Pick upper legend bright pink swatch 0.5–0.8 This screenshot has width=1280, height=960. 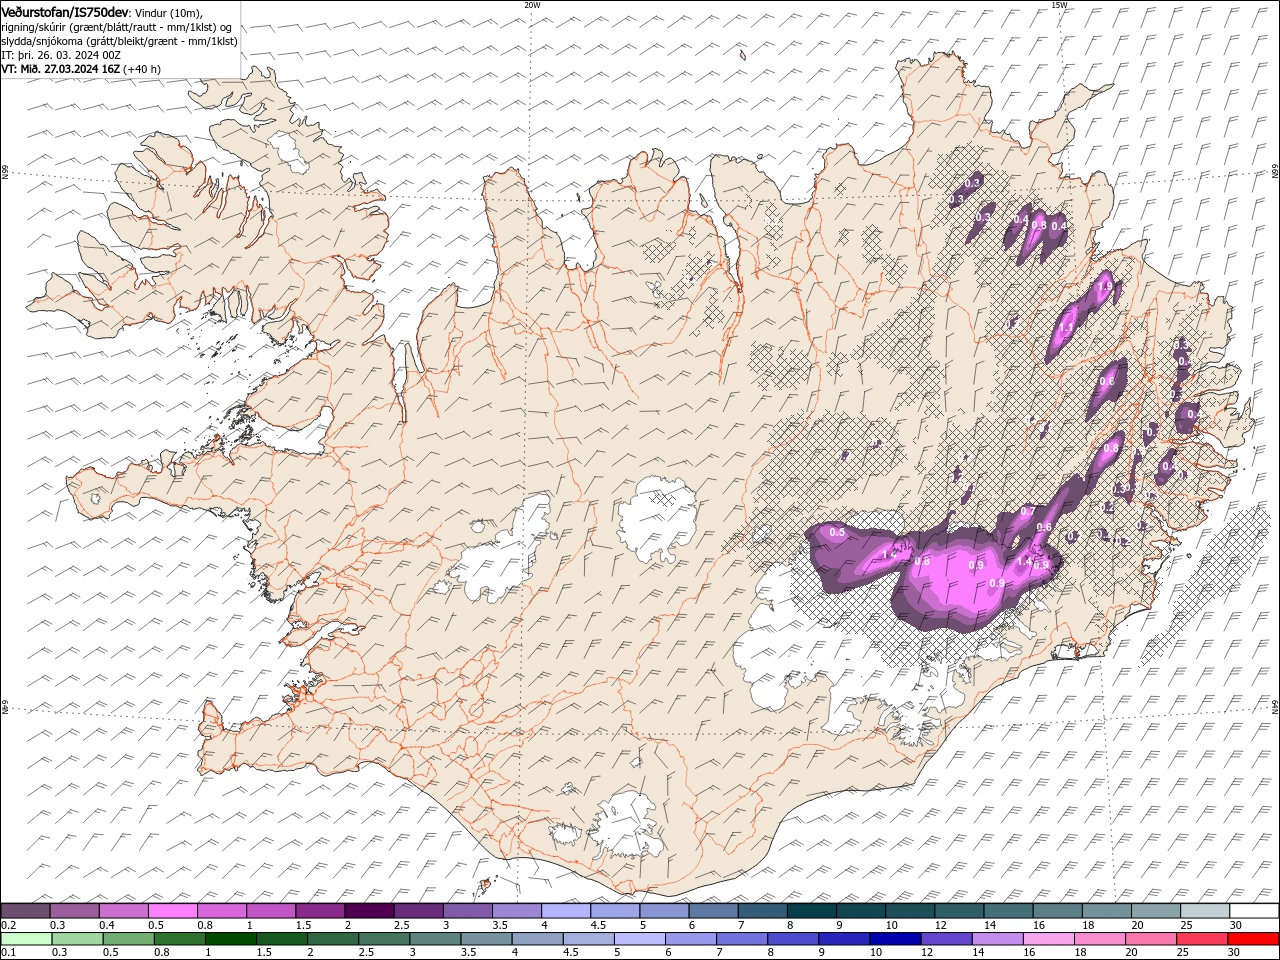click(x=173, y=911)
